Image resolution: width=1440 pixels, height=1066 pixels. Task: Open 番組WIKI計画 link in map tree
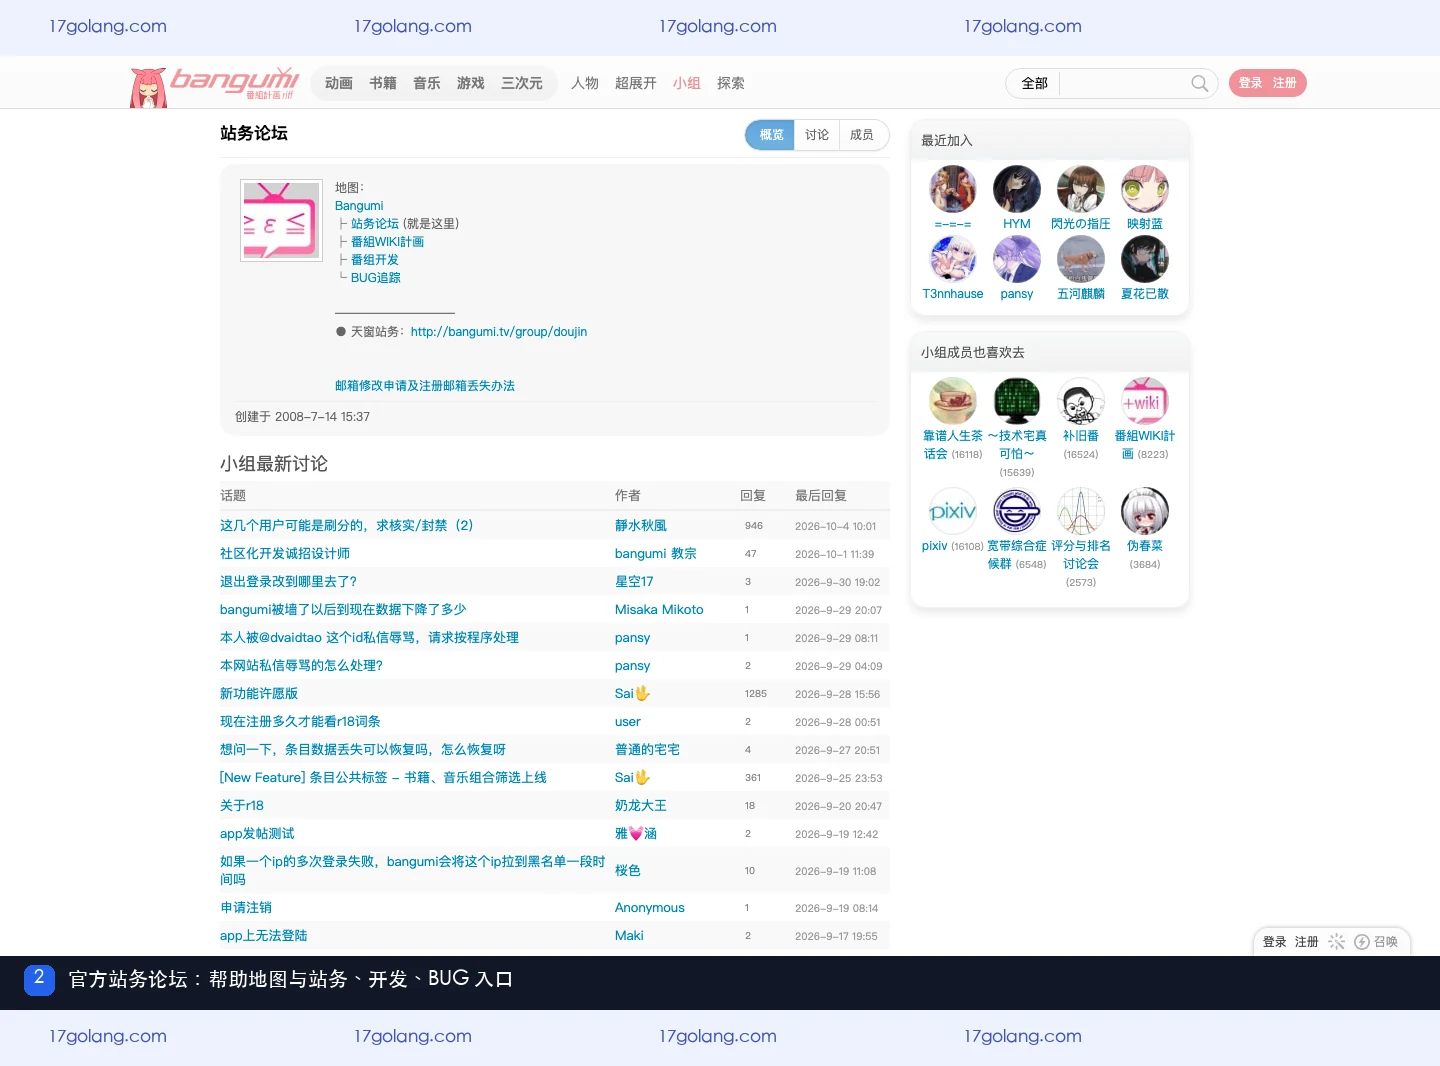(x=387, y=242)
